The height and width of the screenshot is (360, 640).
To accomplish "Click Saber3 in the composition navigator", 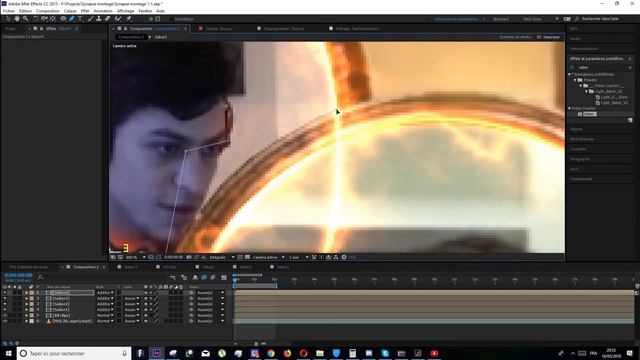I will click(x=160, y=37).
